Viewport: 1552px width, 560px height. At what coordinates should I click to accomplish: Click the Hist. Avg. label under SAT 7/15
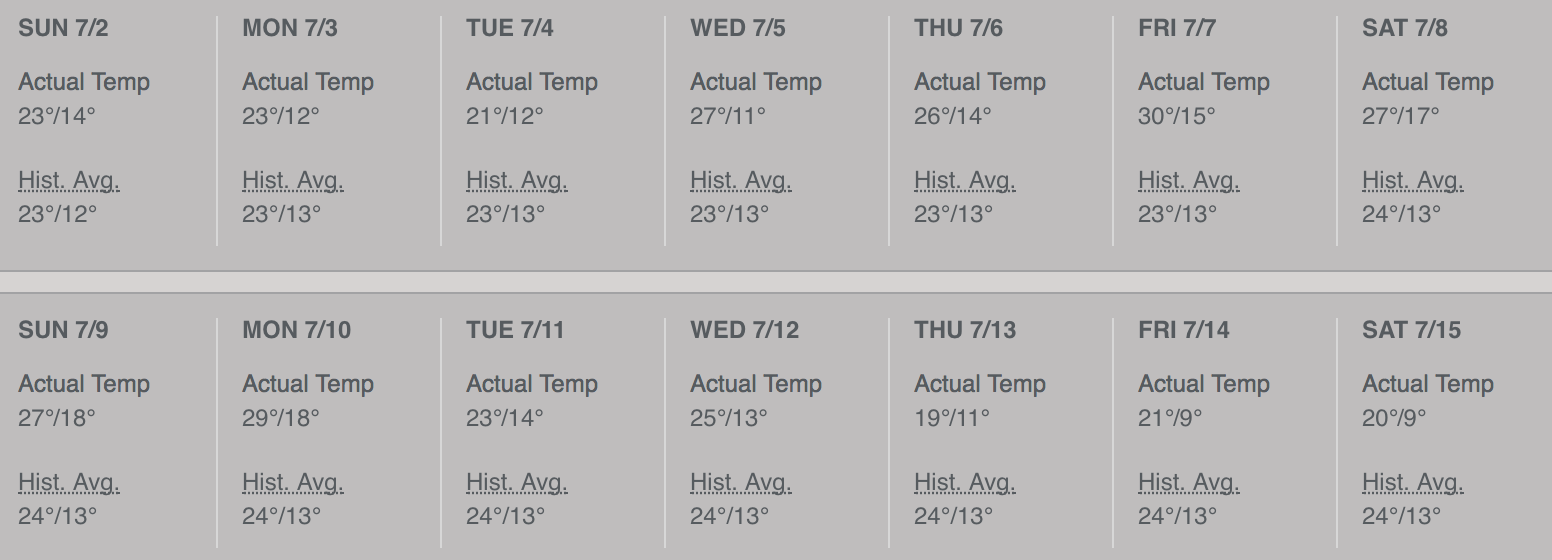click(x=1413, y=483)
